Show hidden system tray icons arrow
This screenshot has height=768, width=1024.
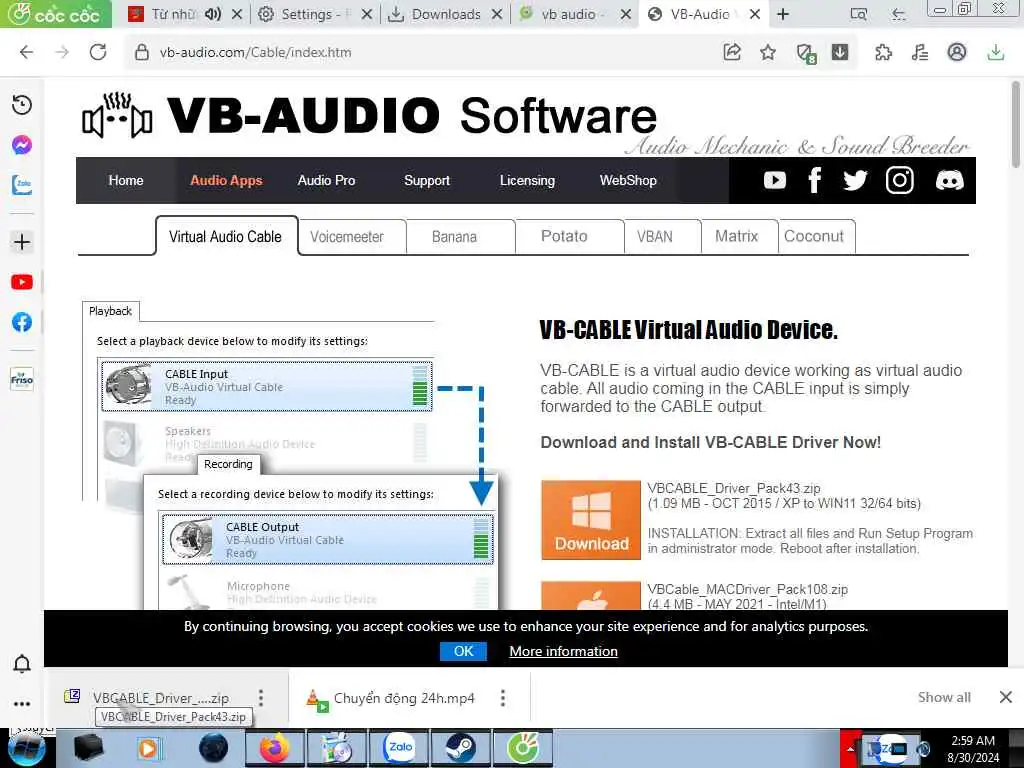[850, 749]
